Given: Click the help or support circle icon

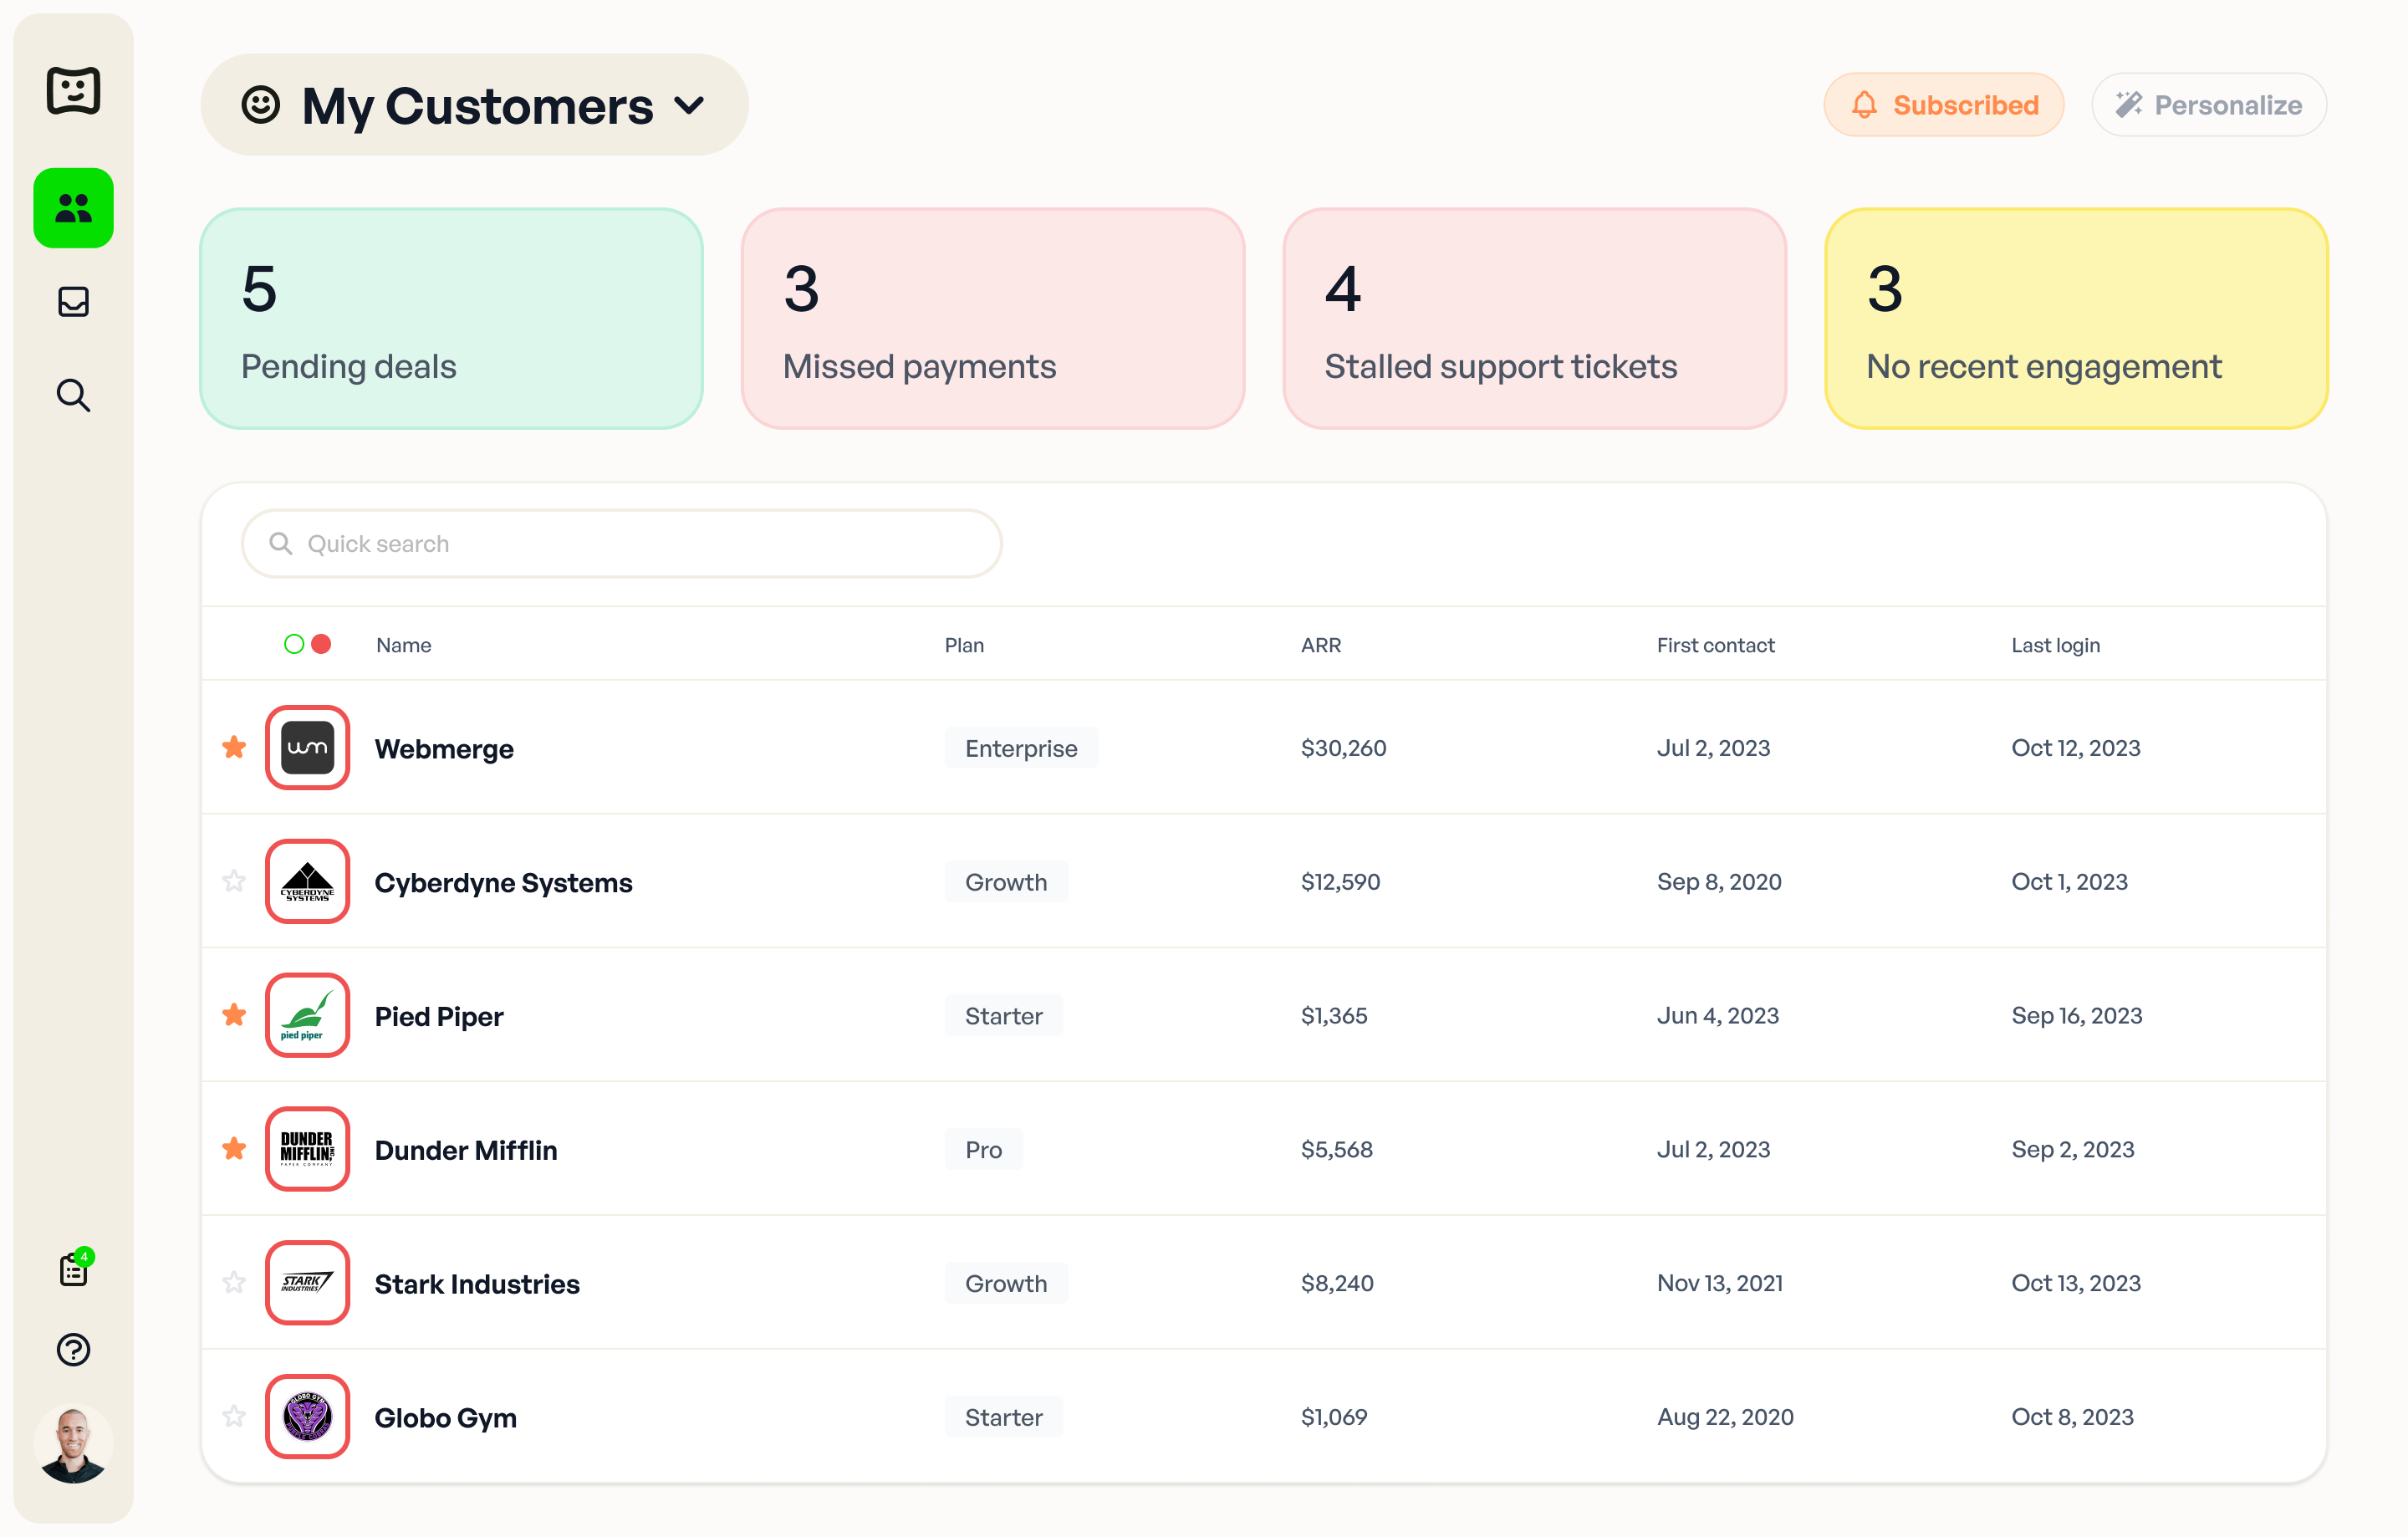Looking at the screenshot, I should coord(72,1349).
